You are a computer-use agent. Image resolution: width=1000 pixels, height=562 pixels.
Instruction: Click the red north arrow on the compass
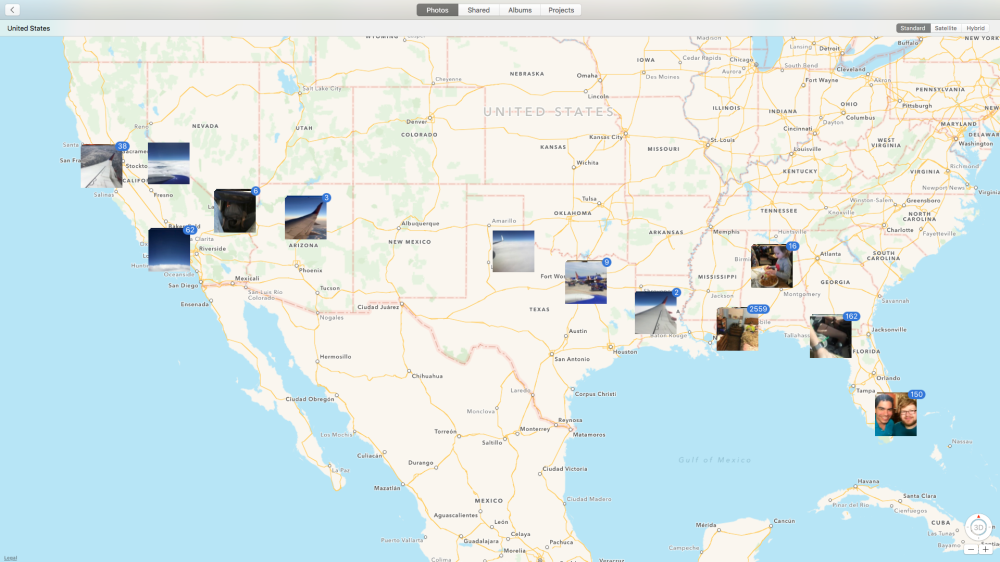978,516
